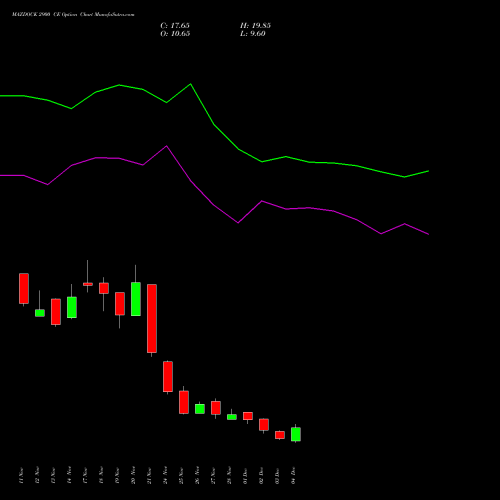Click the 19 Nov date label
This screenshot has height=500, width=500.
click(117, 475)
